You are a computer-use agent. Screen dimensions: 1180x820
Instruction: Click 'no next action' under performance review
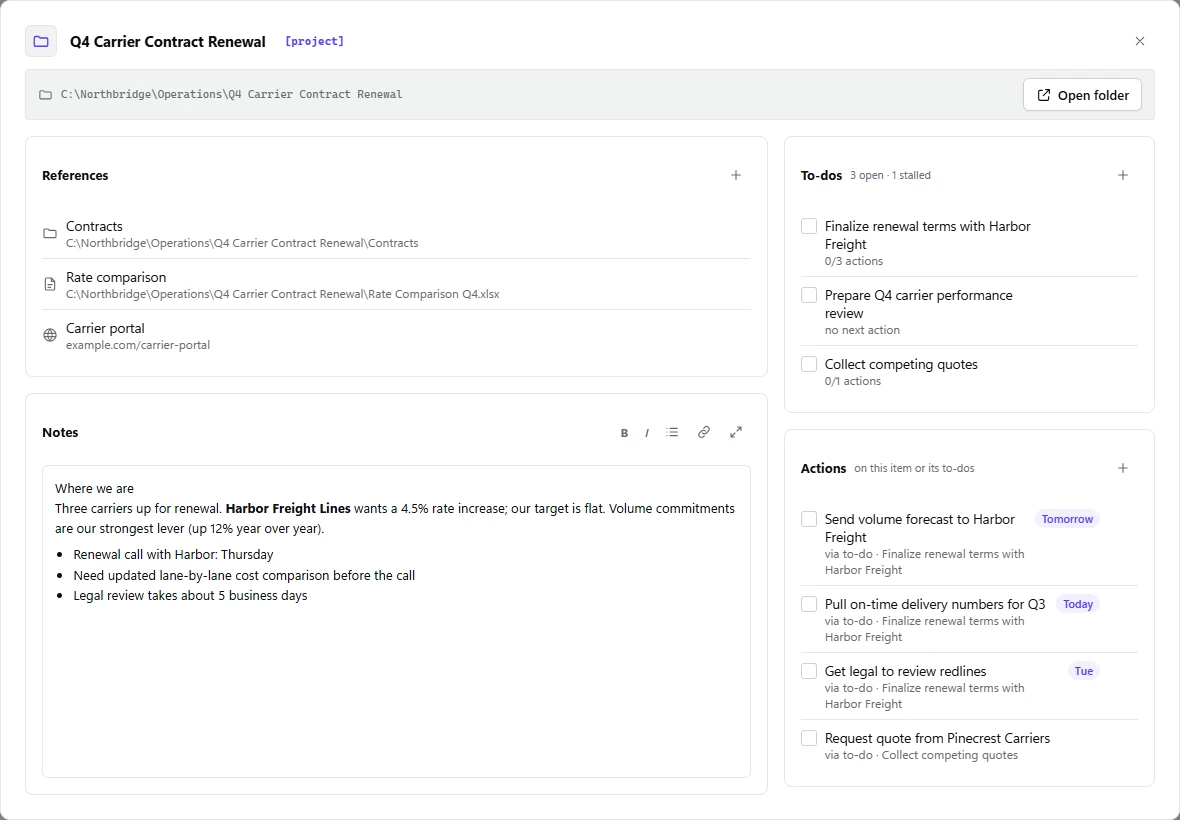[x=862, y=330]
